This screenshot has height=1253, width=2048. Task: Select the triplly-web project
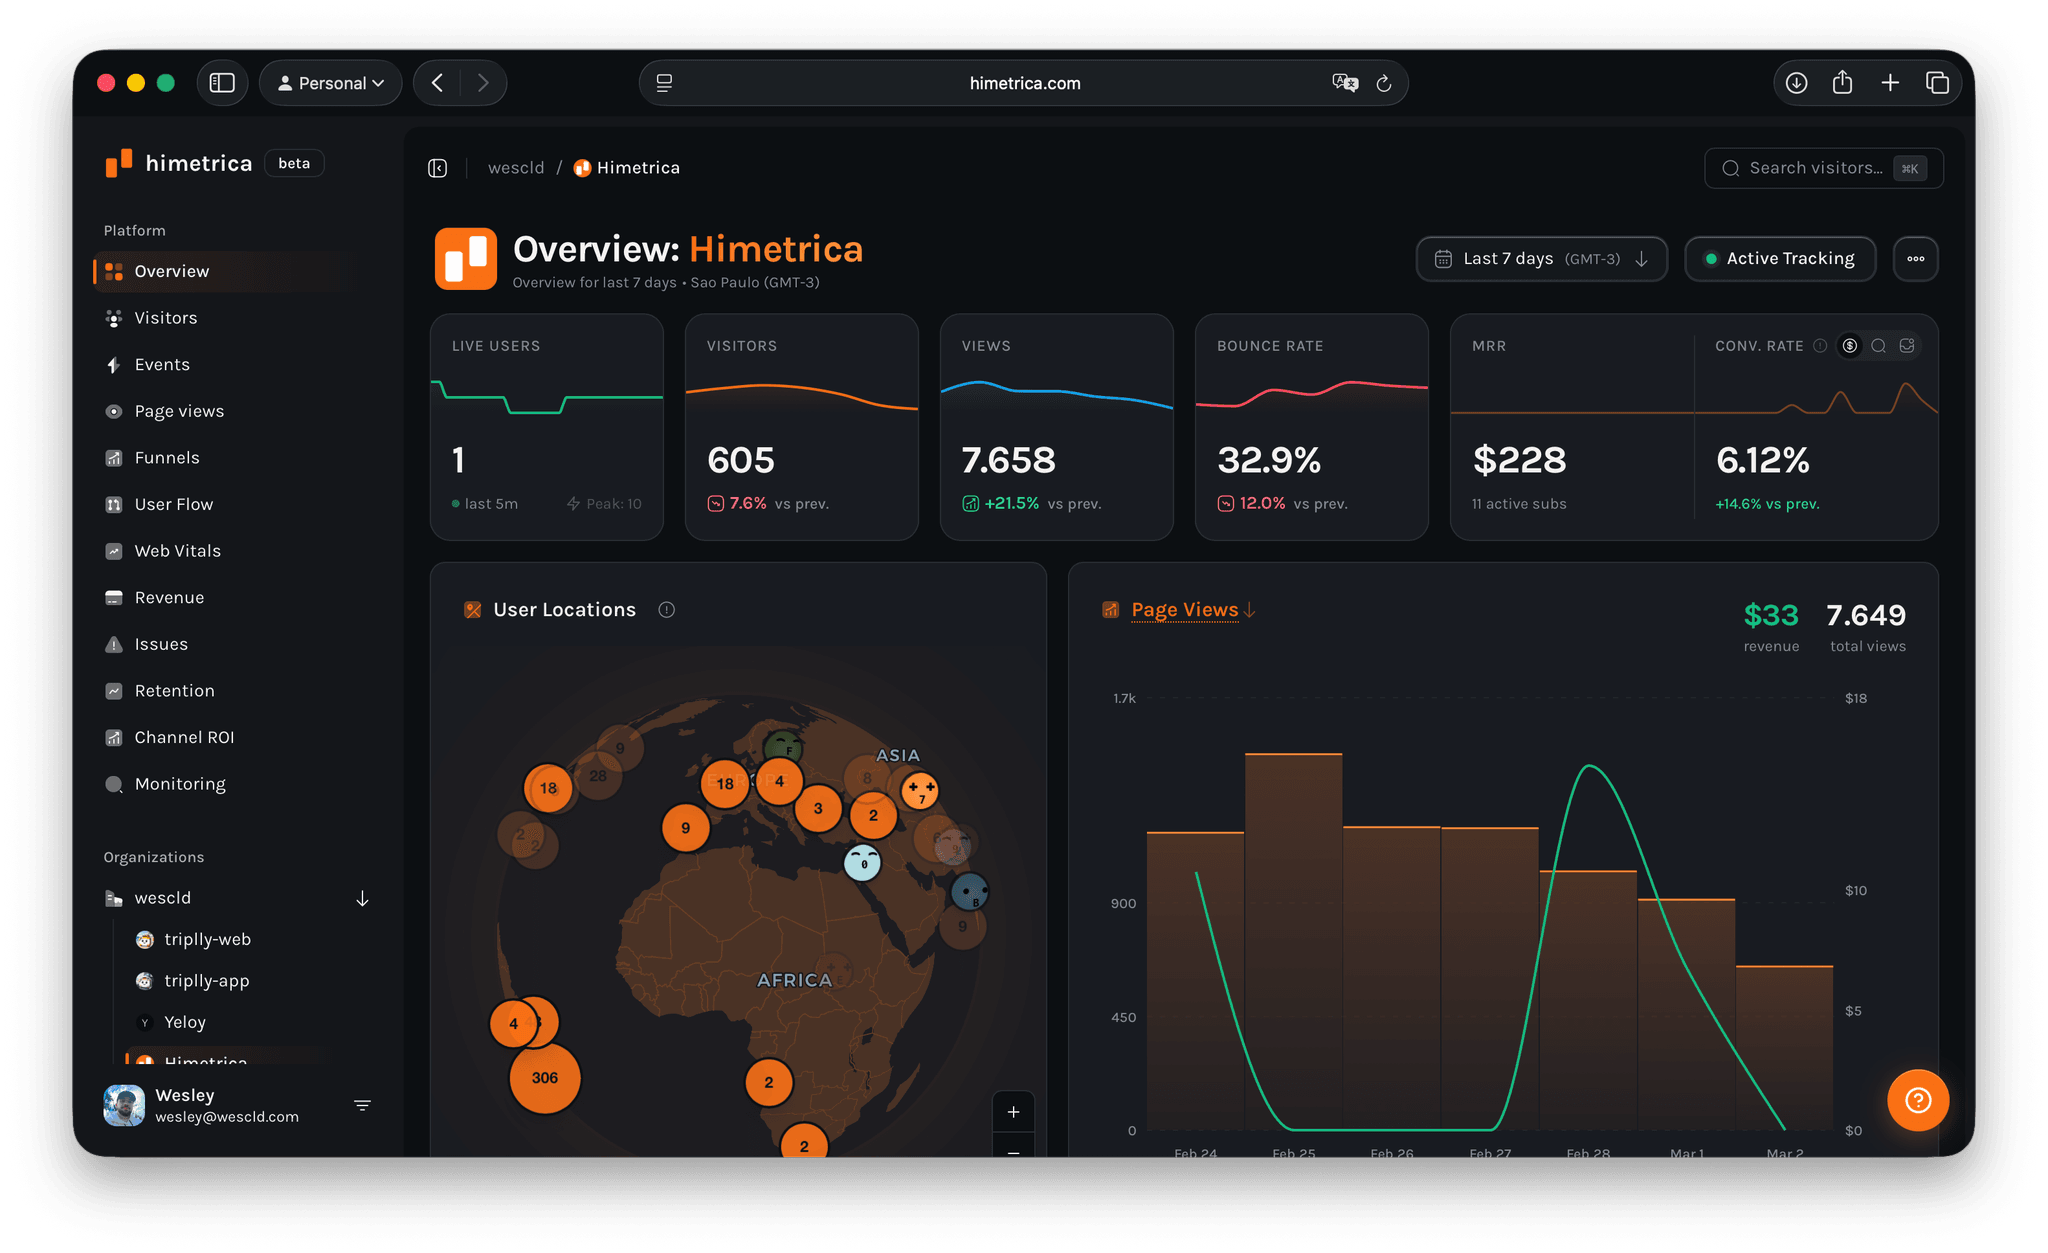[x=207, y=939]
